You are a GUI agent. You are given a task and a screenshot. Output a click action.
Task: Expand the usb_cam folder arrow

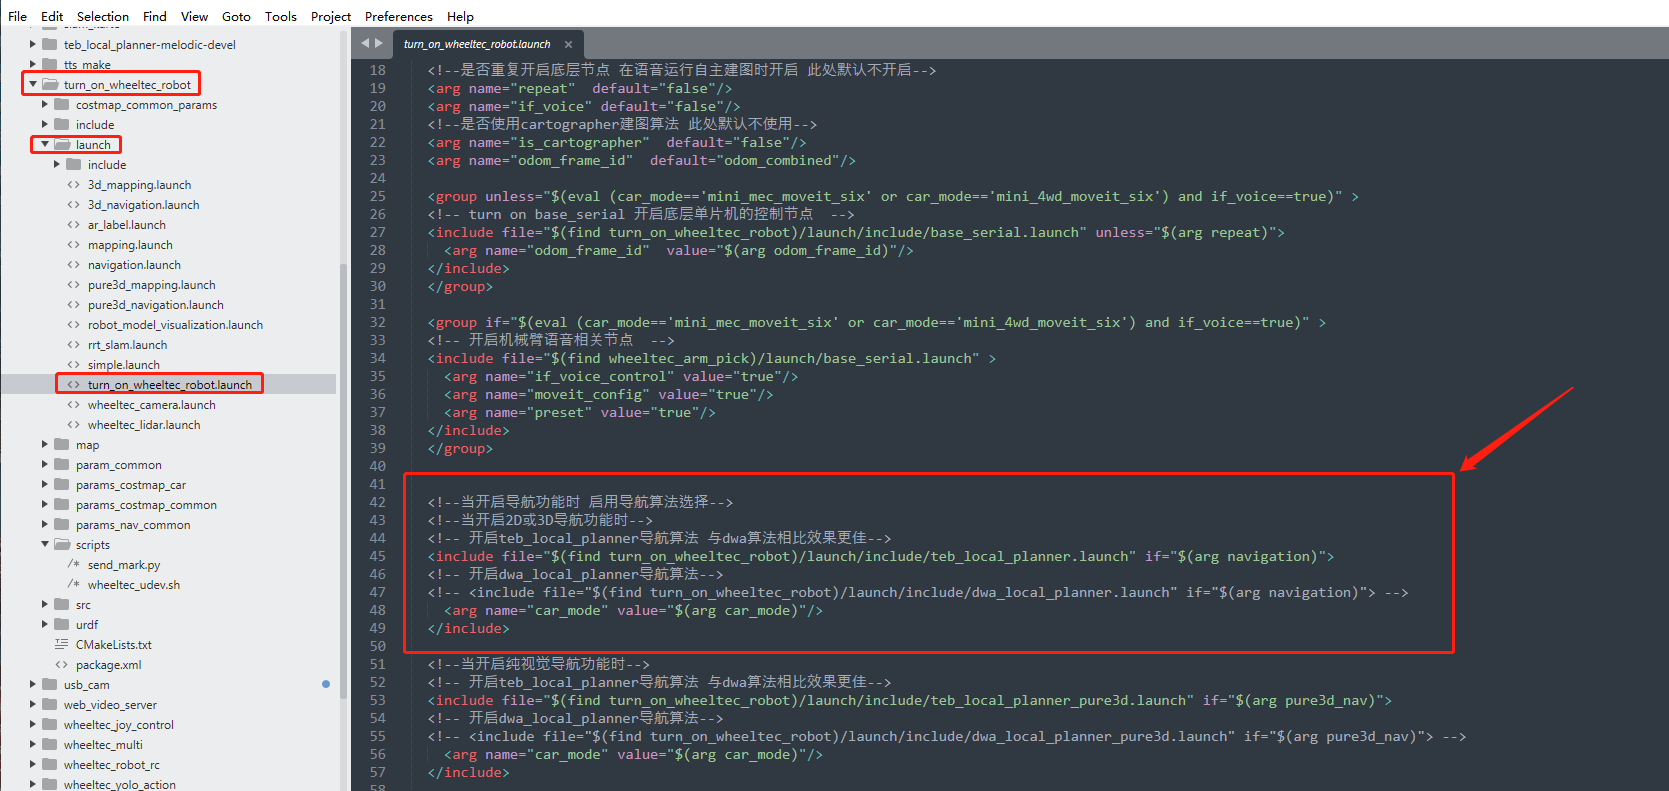click(x=33, y=685)
